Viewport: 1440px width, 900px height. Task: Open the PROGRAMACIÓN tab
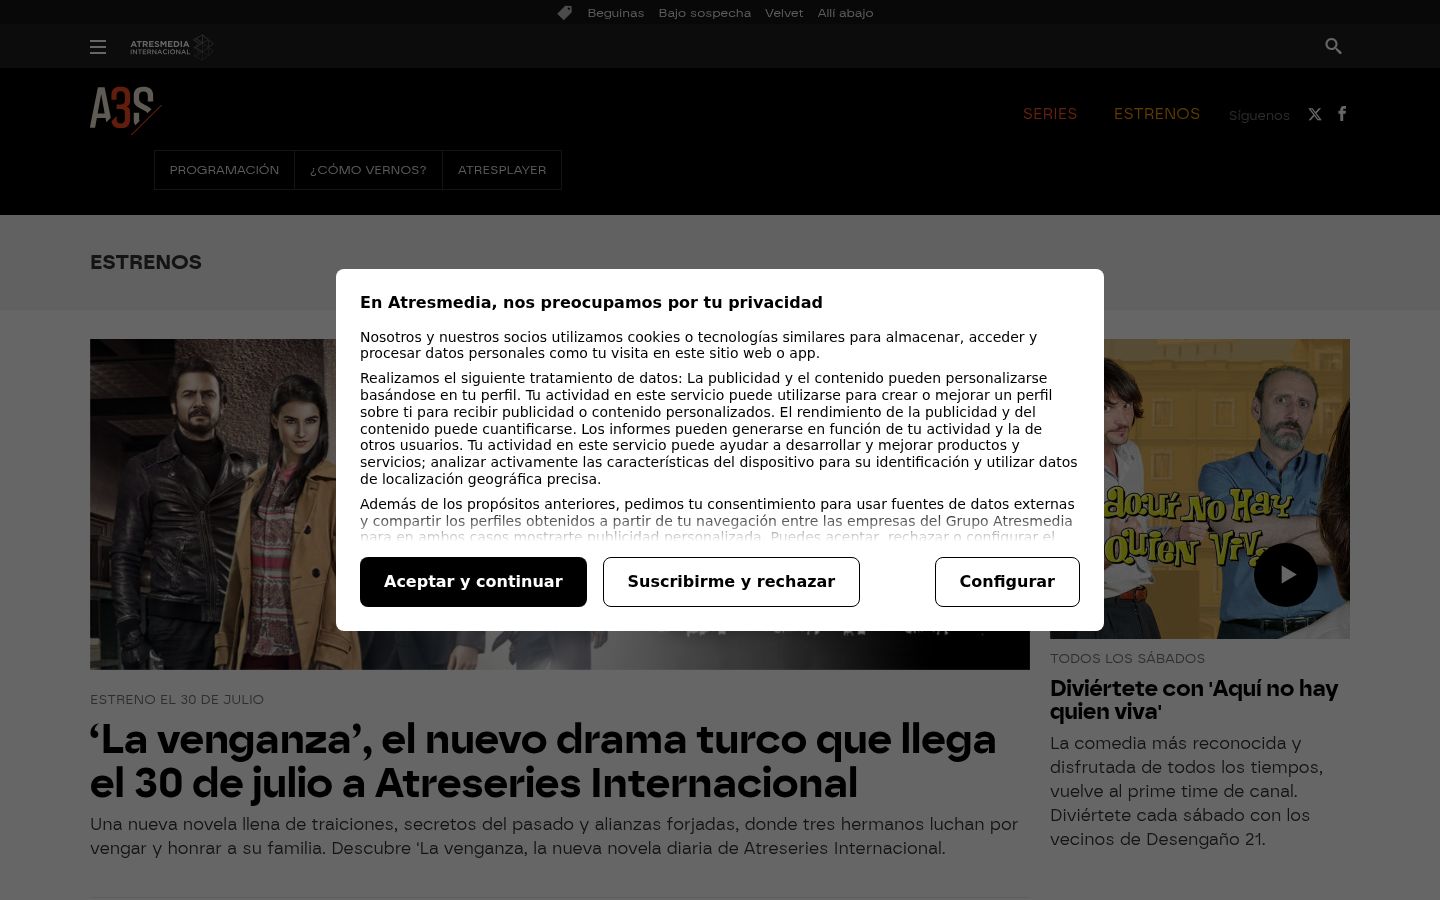point(224,170)
